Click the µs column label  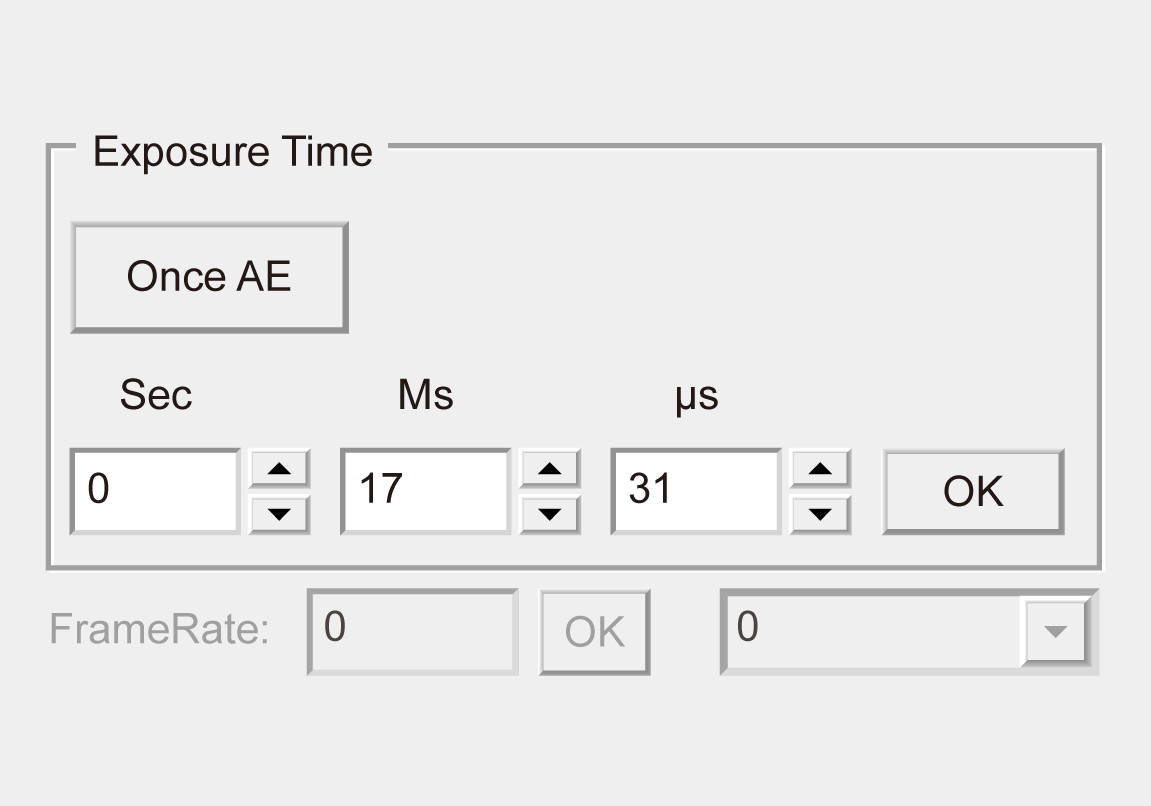pyautogui.click(x=697, y=397)
